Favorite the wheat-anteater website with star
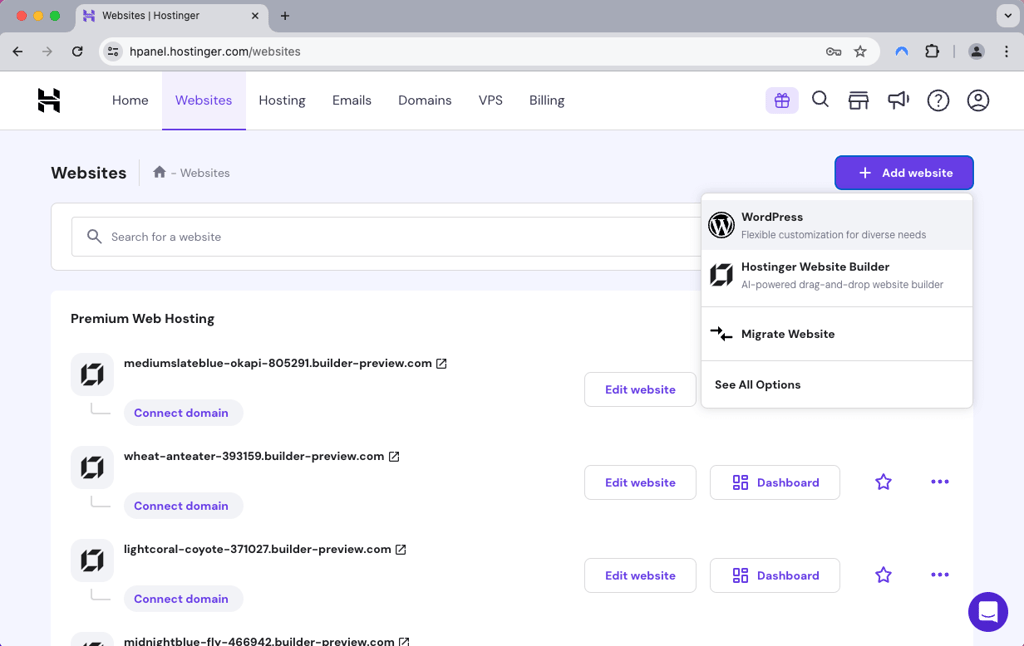 [883, 482]
